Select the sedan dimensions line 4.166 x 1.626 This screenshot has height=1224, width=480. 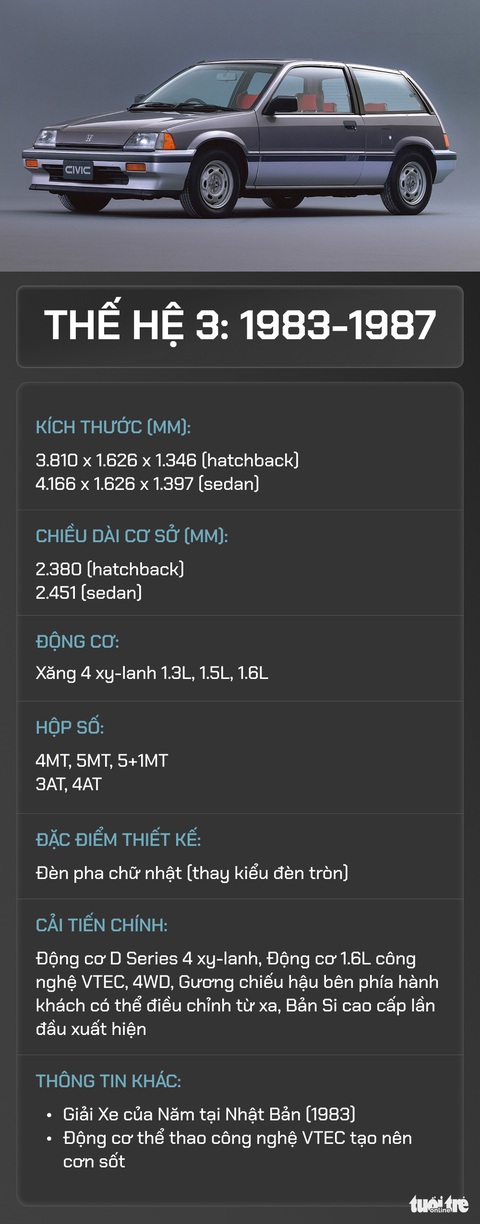pyautogui.click(x=148, y=484)
